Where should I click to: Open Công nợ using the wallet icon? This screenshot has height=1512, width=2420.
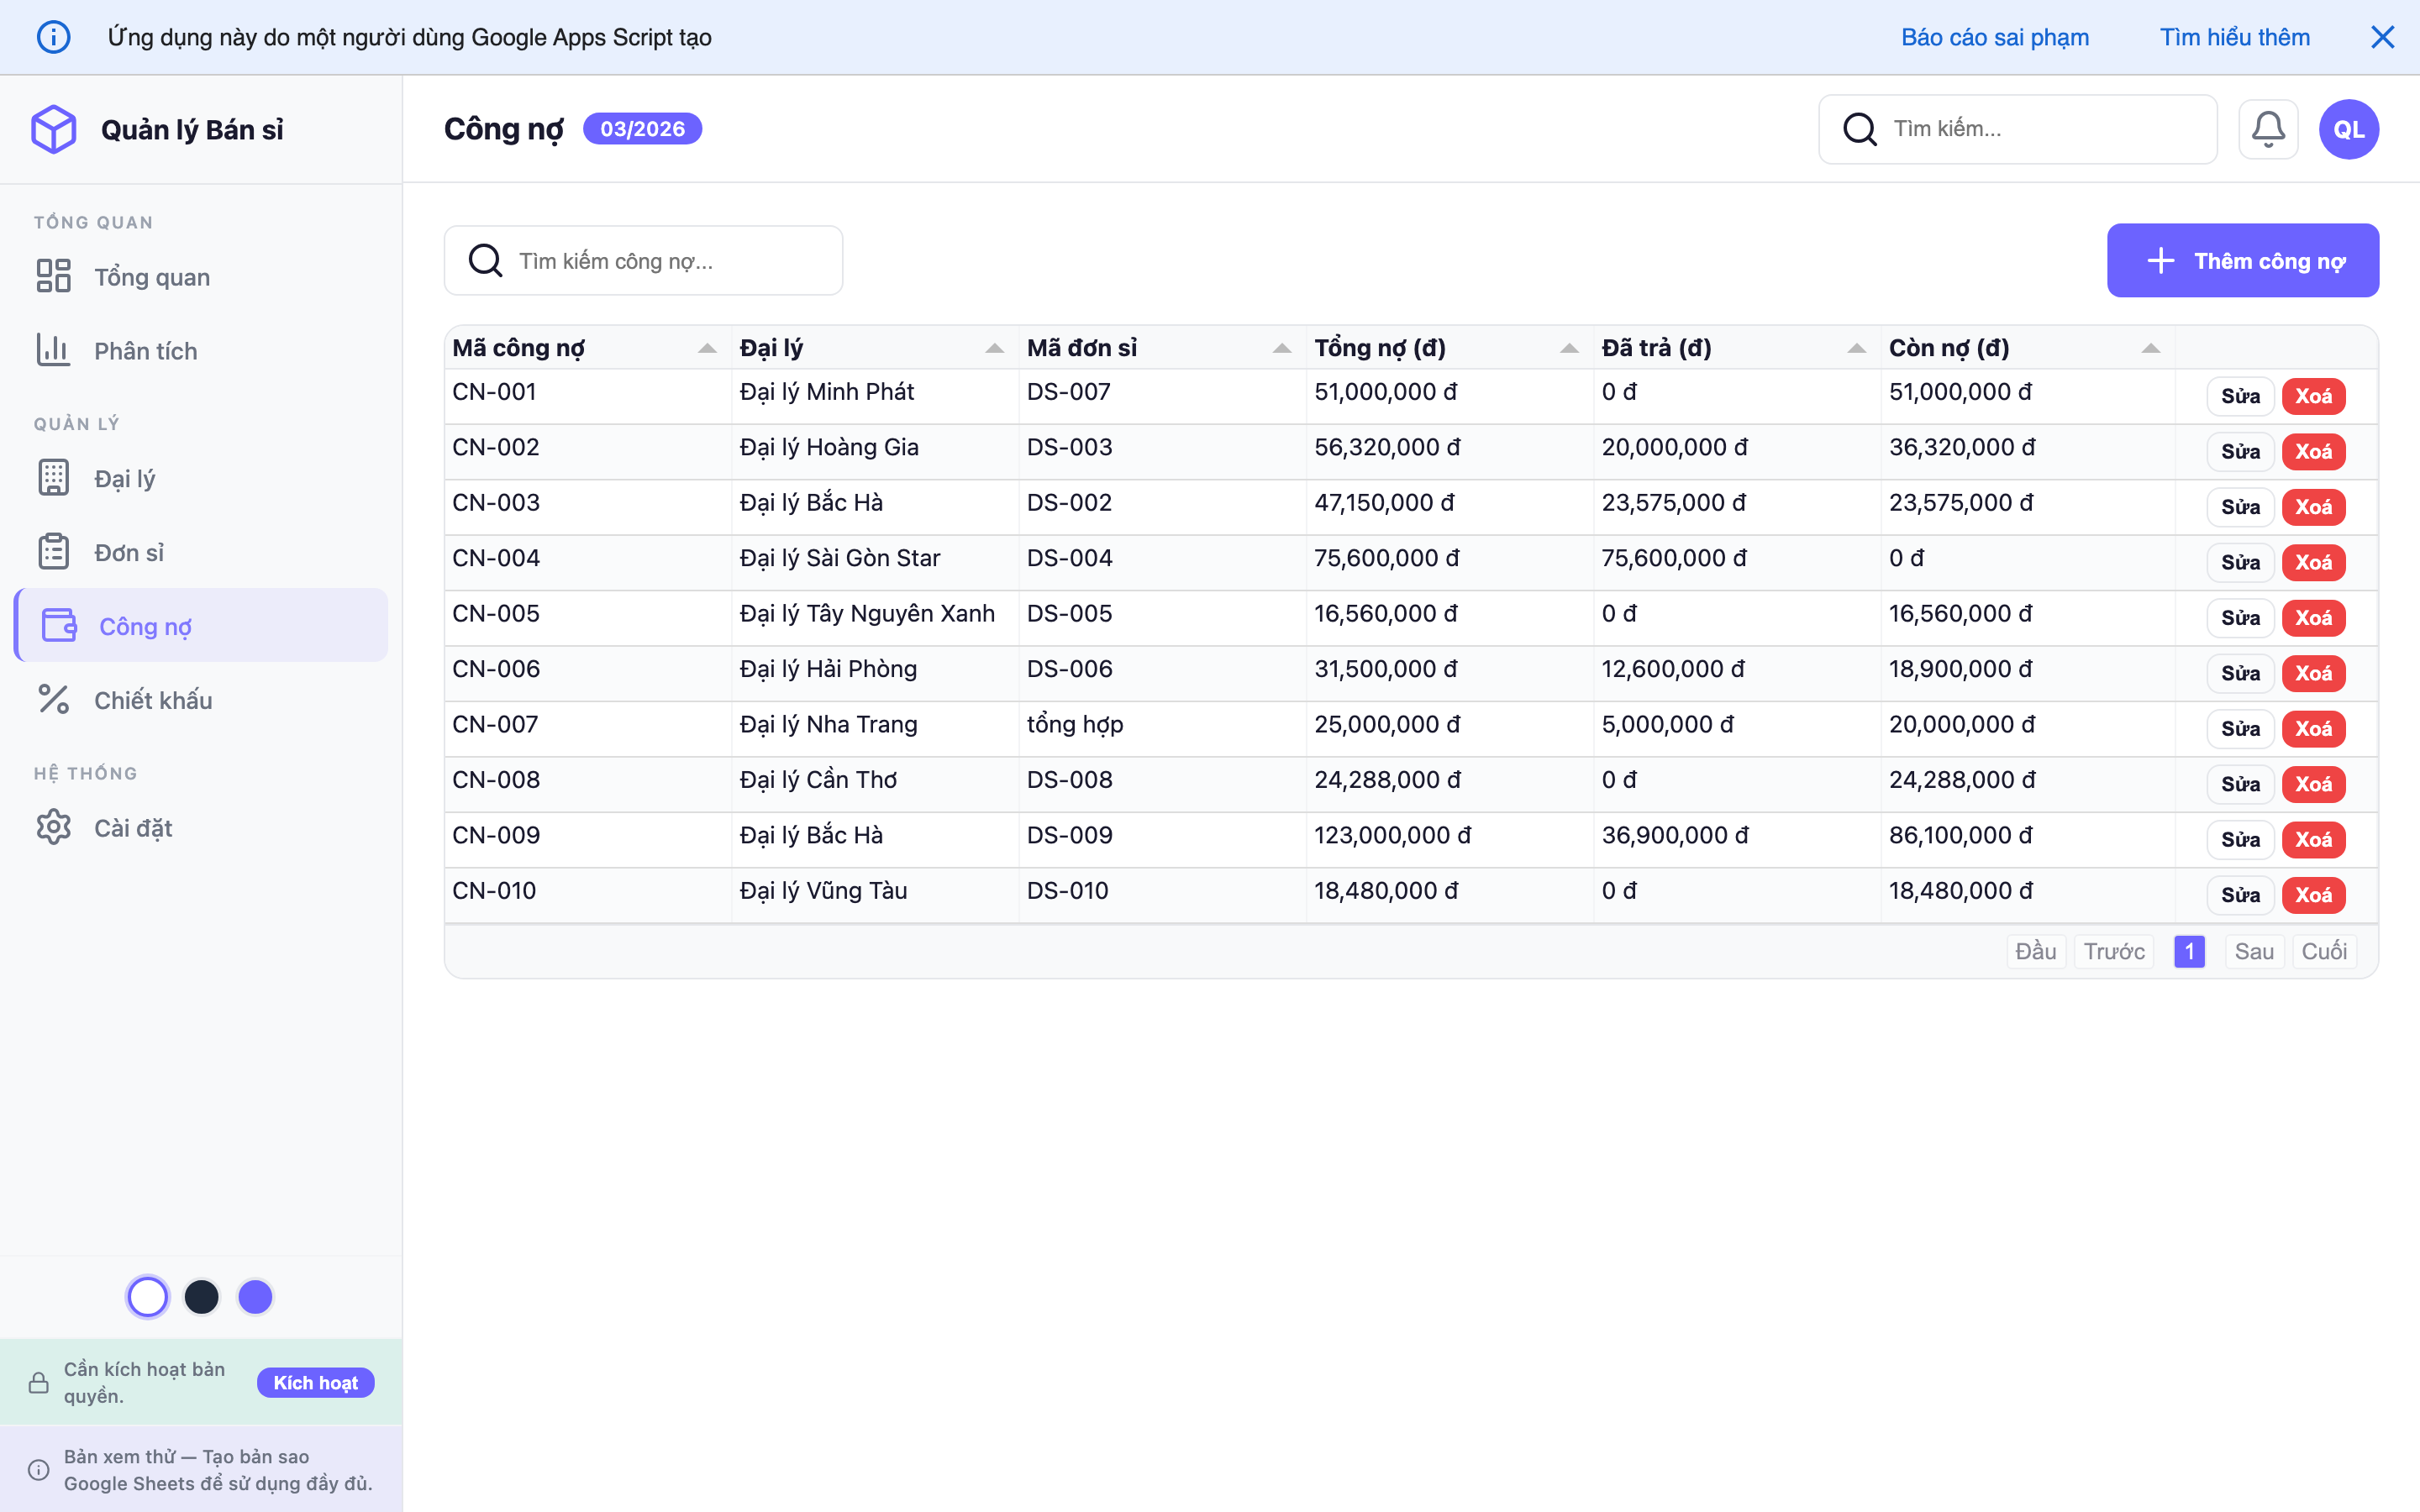coord(59,625)
